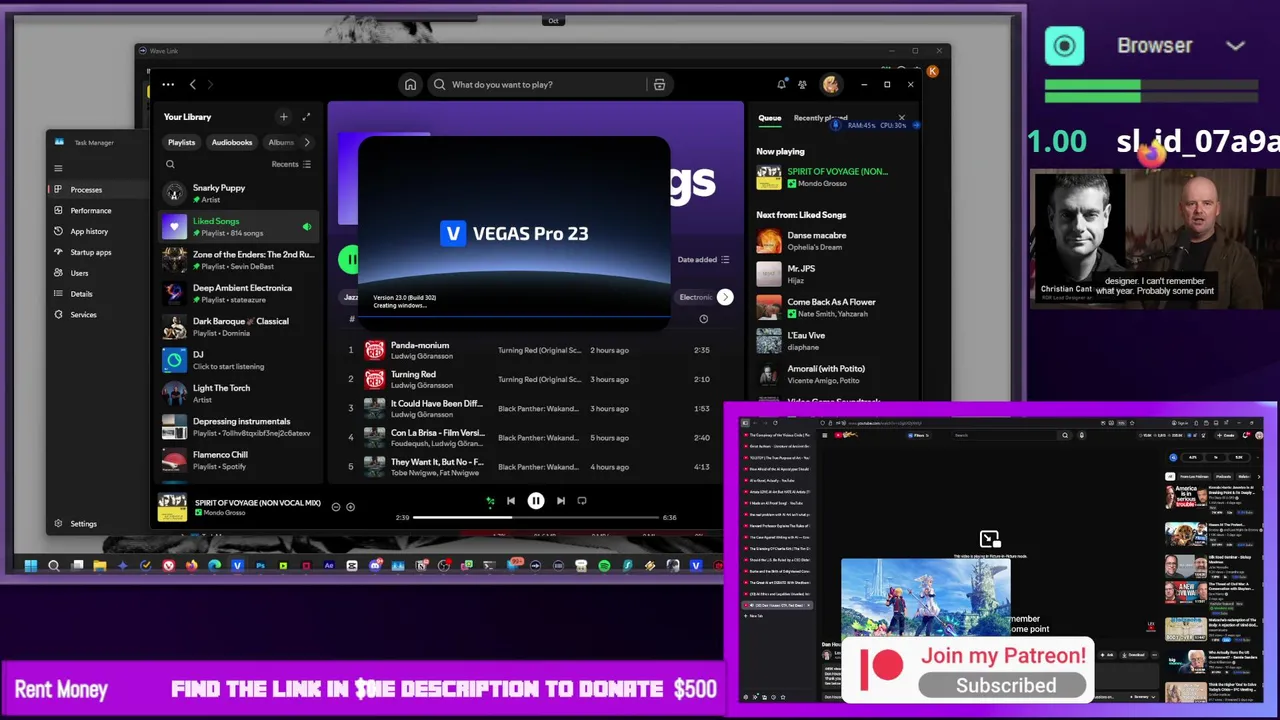1280x720 pixels.
Task: Open the three-dot Spotify app menu
Action: click(x=168, y=85)
